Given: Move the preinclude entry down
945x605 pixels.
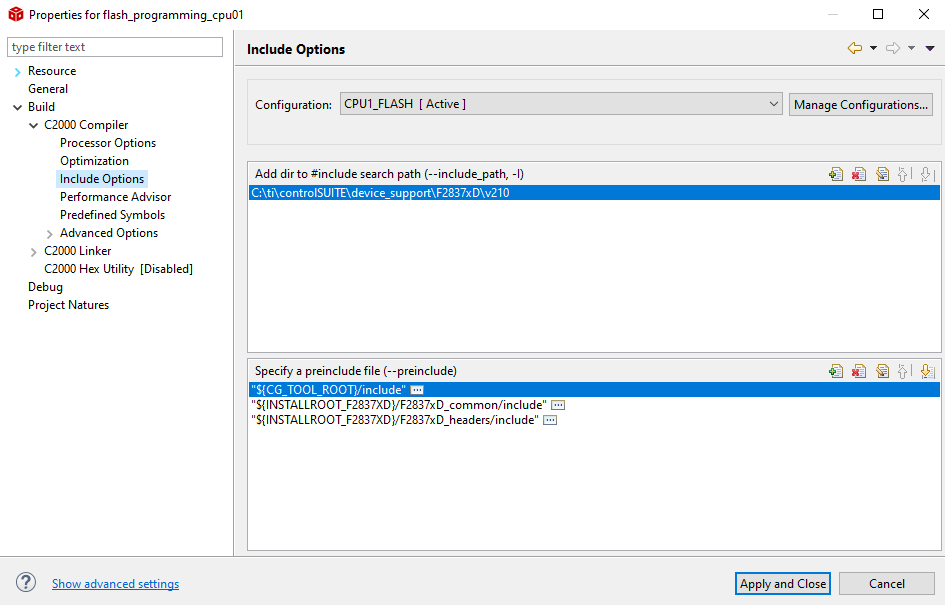Looking at the screenshot, I should [x=929, y=370].
